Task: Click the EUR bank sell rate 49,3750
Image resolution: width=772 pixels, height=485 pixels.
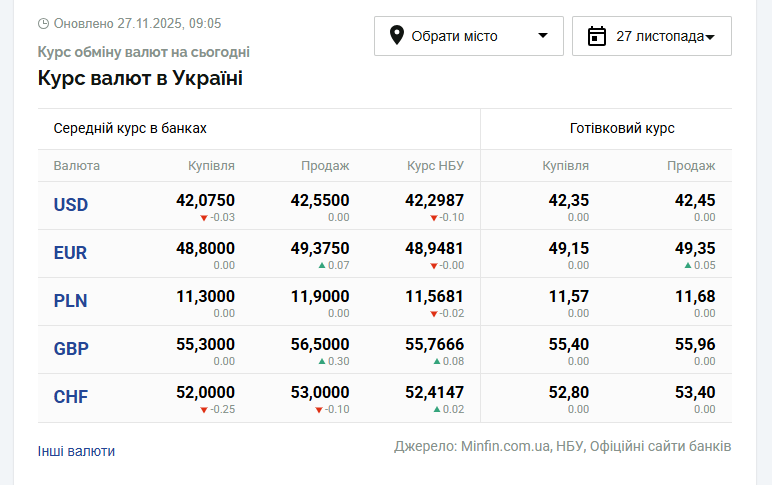Action: (320, 248)
